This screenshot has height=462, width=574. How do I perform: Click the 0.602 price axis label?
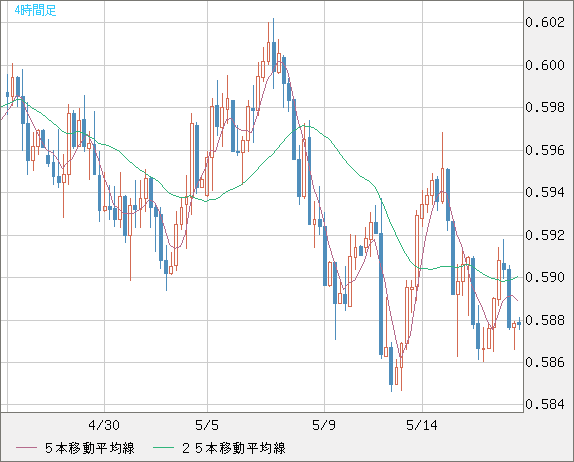545,22
